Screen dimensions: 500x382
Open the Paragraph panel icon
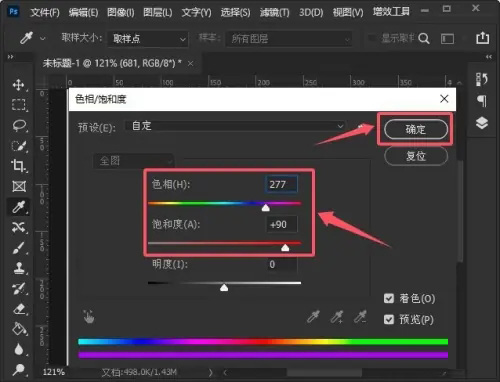point(482,100)
